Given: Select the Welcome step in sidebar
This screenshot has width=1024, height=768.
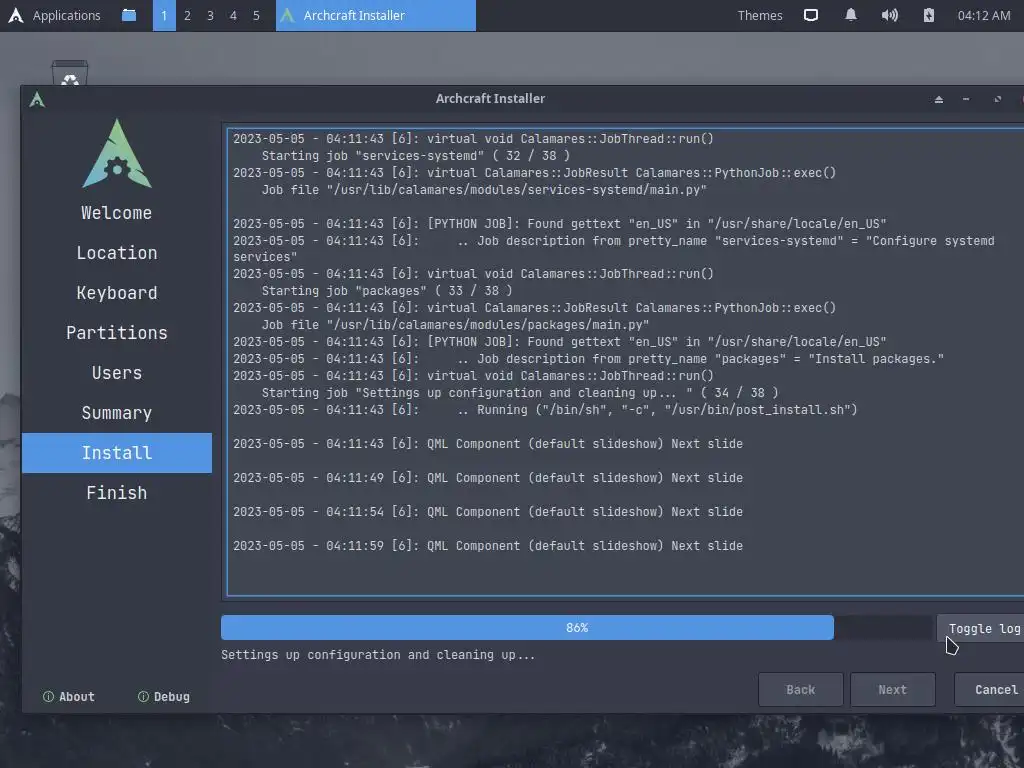Looking at the screenshot, I should 117,213.
